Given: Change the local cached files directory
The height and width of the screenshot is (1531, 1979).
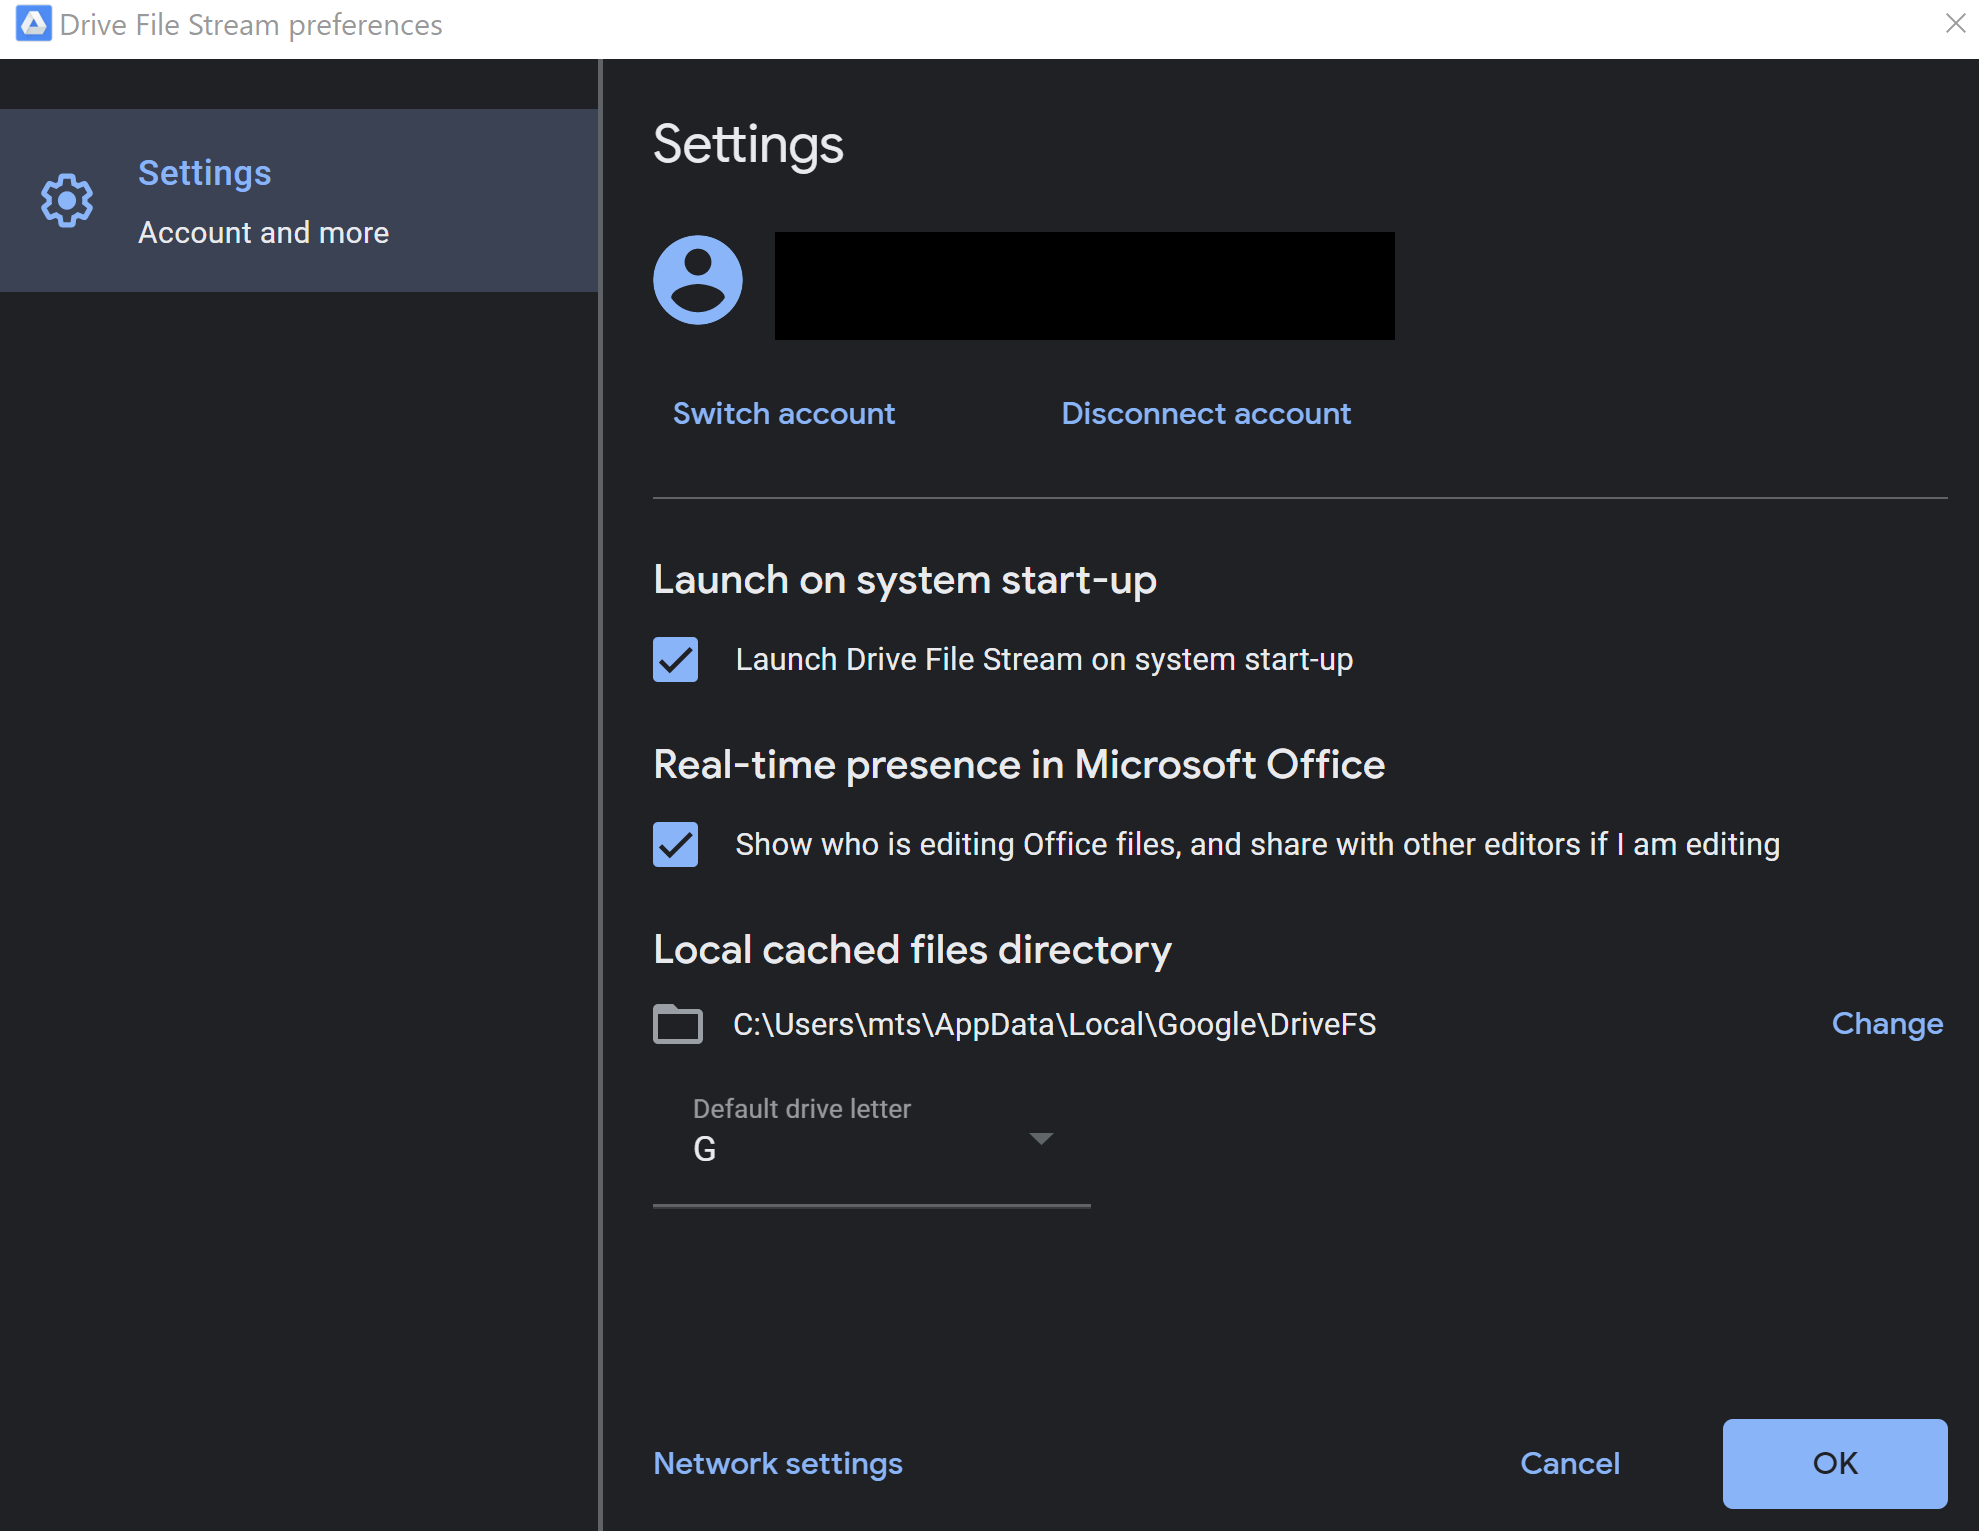Looking at the screenshot, I should (1887, 1024).
